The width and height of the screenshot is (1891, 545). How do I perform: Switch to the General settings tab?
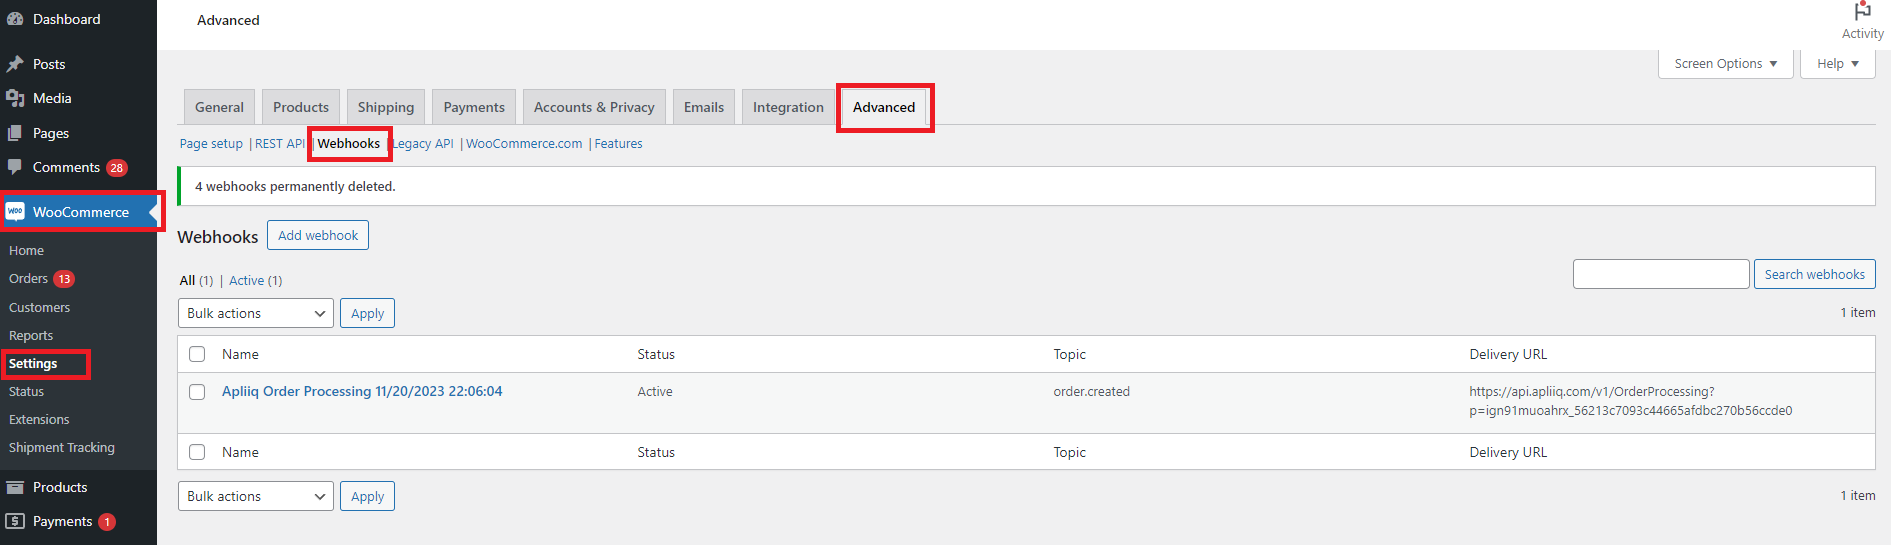pyautogui.click(x=219, y=107)
